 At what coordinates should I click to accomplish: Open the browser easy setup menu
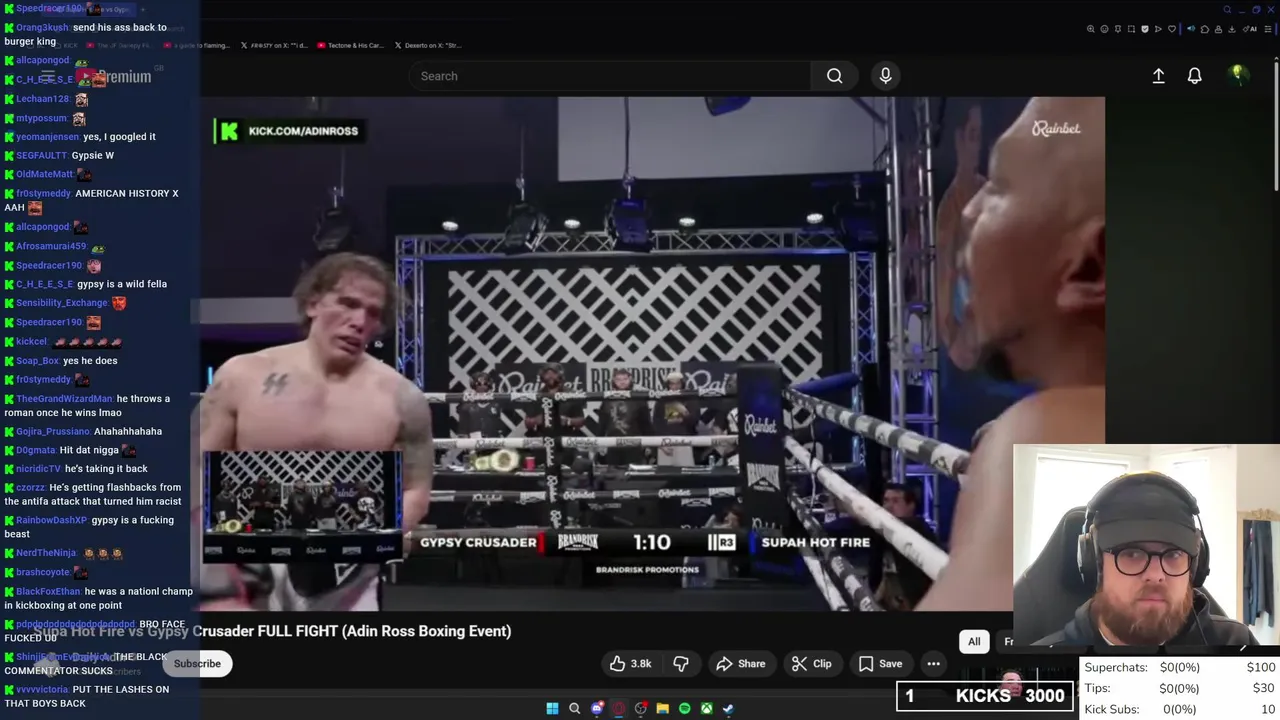tap(1268, 29)
